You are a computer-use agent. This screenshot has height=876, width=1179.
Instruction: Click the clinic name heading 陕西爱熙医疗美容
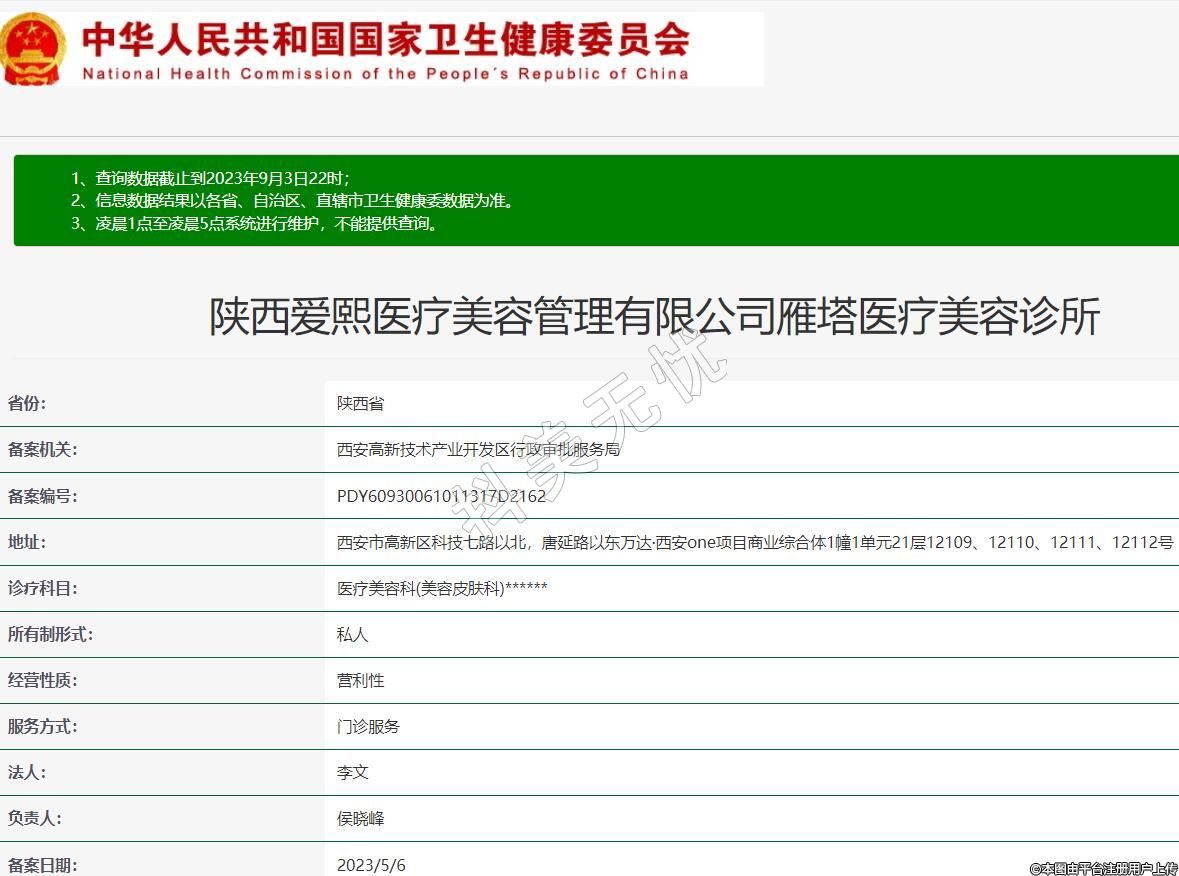(654, 317)
